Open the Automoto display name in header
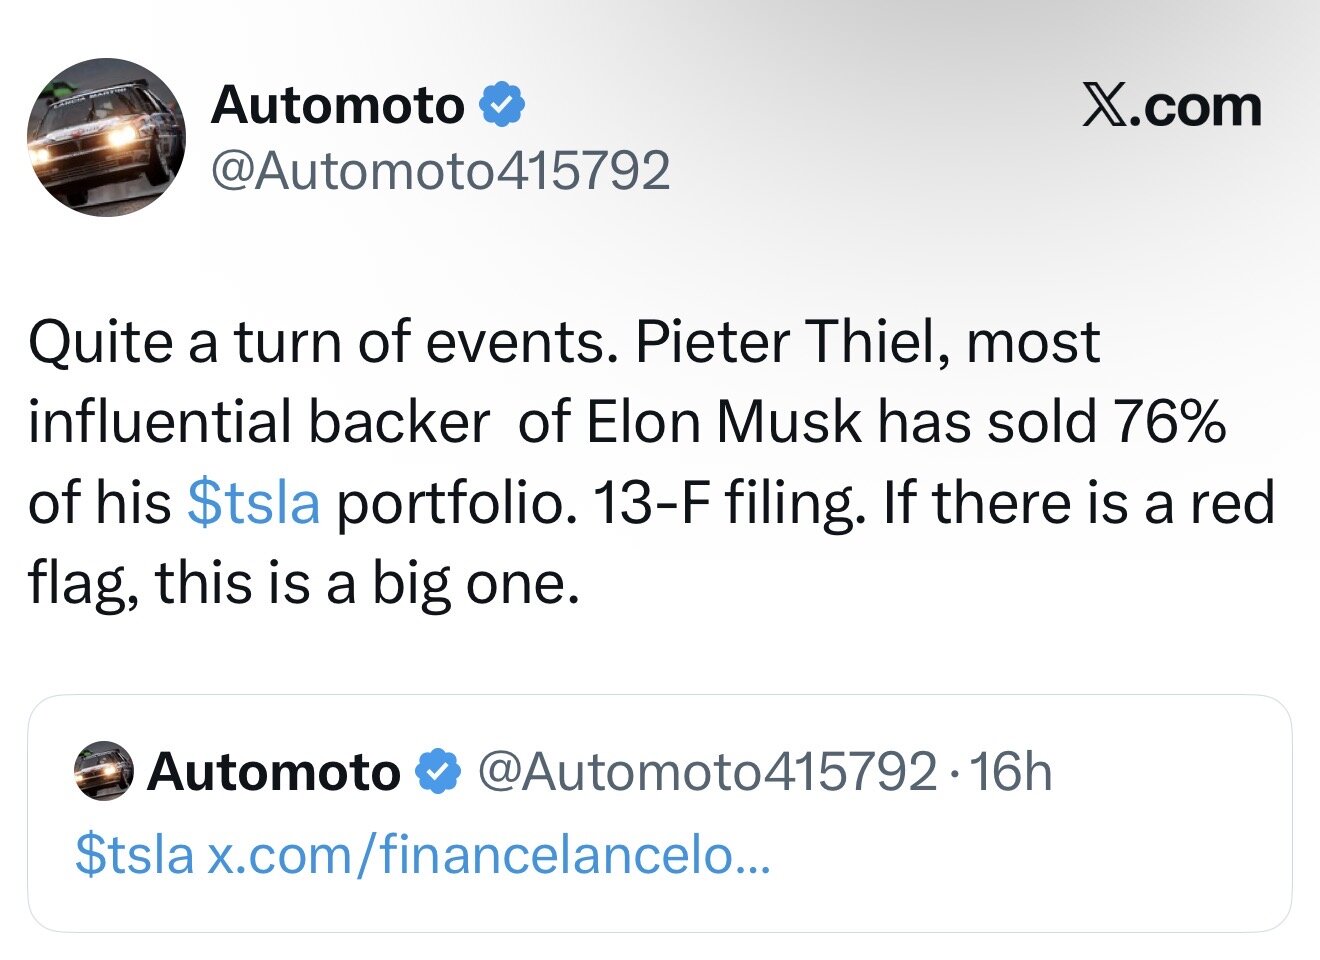 338,105
